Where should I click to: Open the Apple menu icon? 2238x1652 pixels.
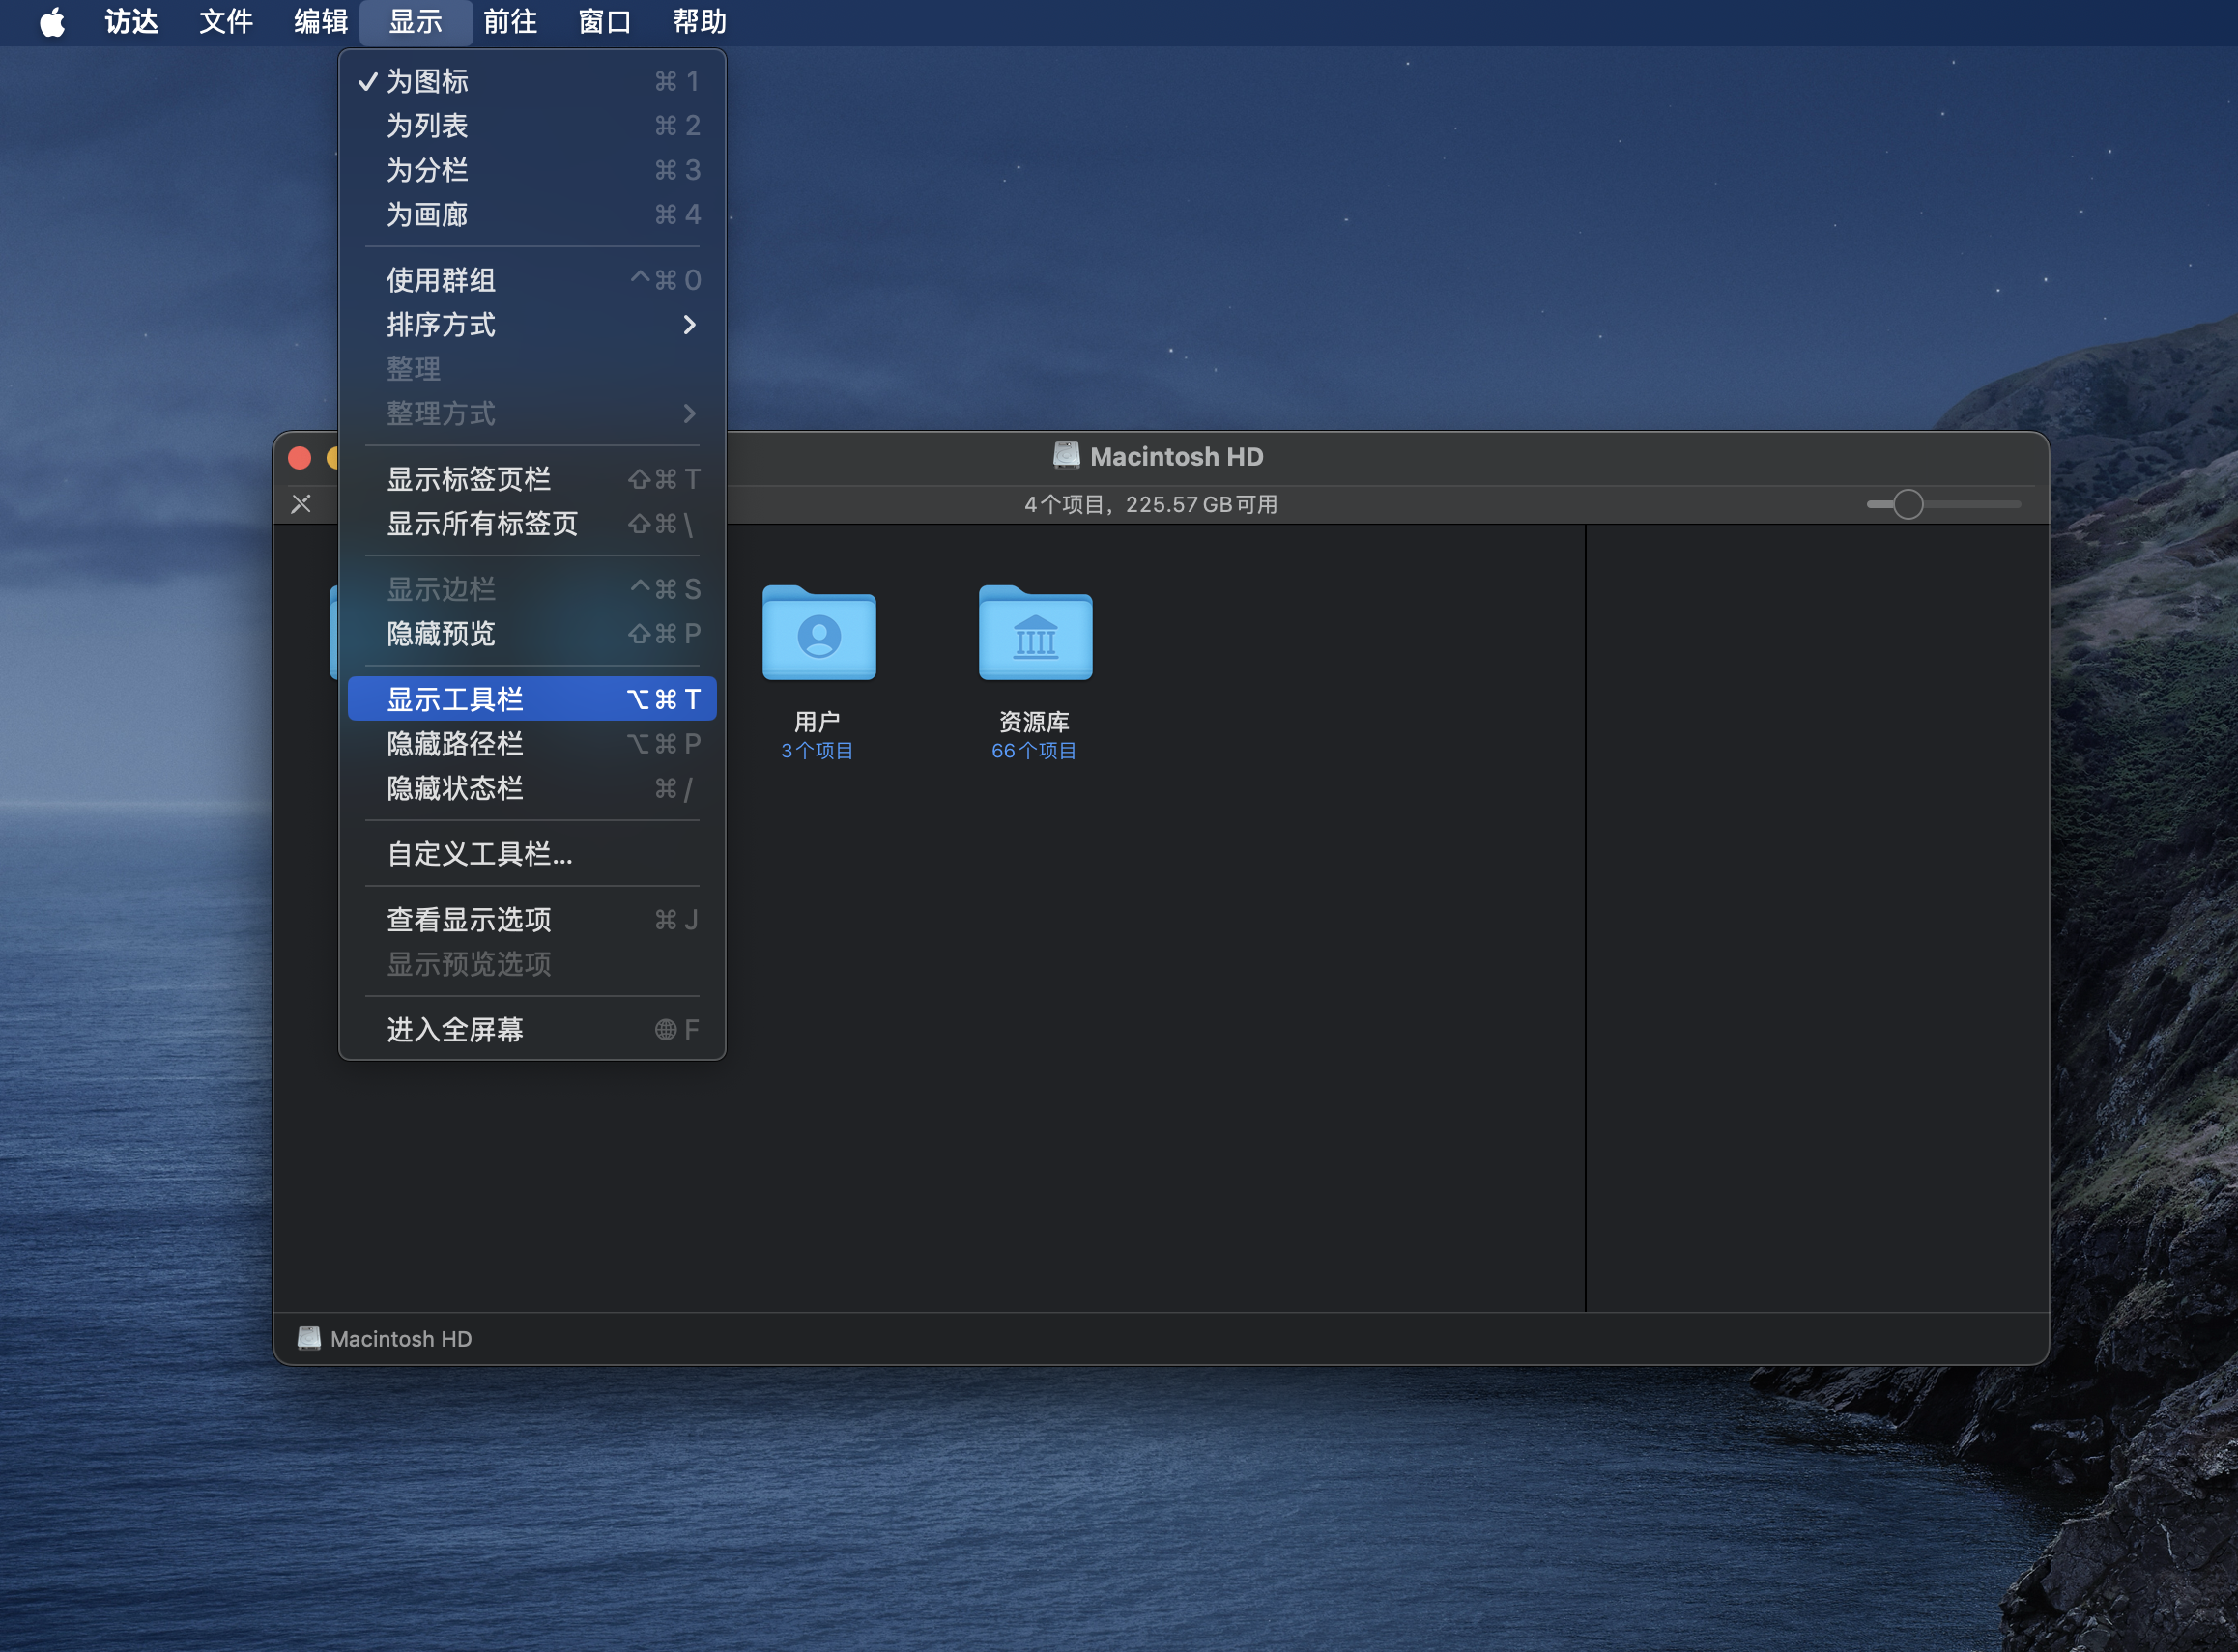tap(52, 22)
